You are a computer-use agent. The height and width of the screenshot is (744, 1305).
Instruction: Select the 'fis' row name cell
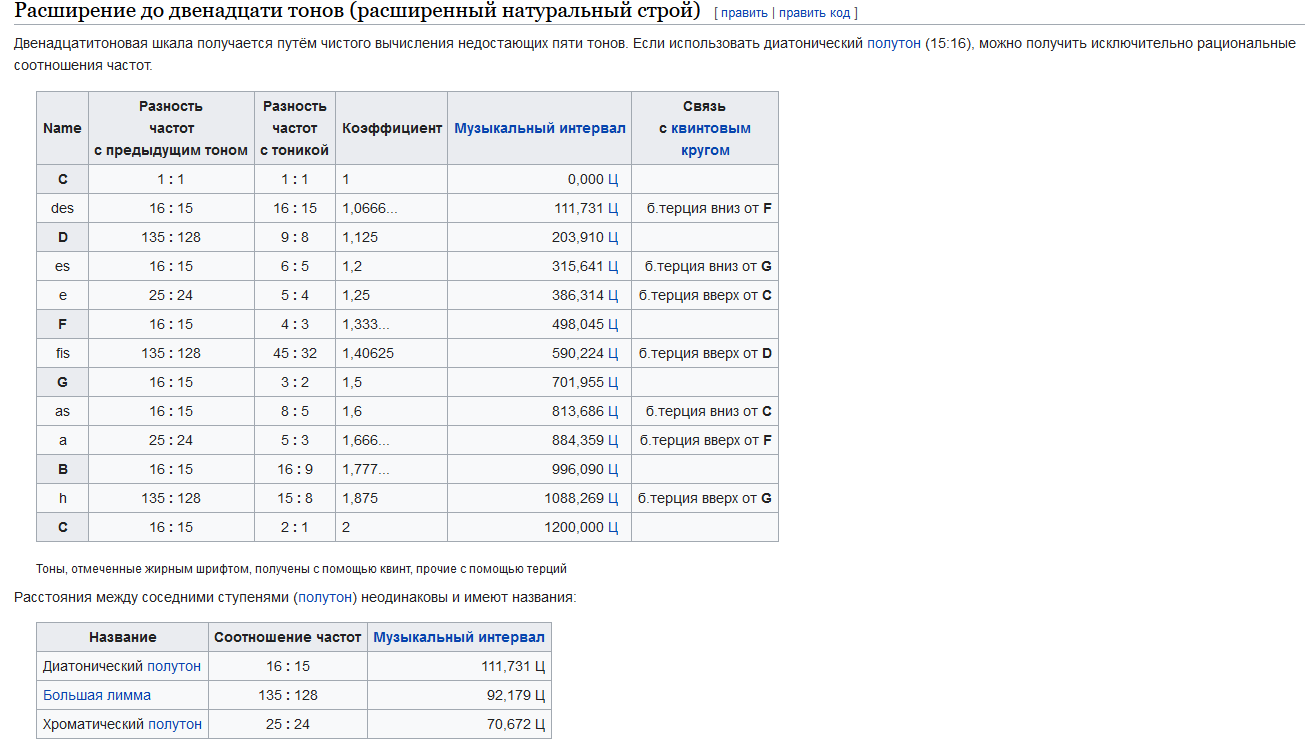[63, 353]
